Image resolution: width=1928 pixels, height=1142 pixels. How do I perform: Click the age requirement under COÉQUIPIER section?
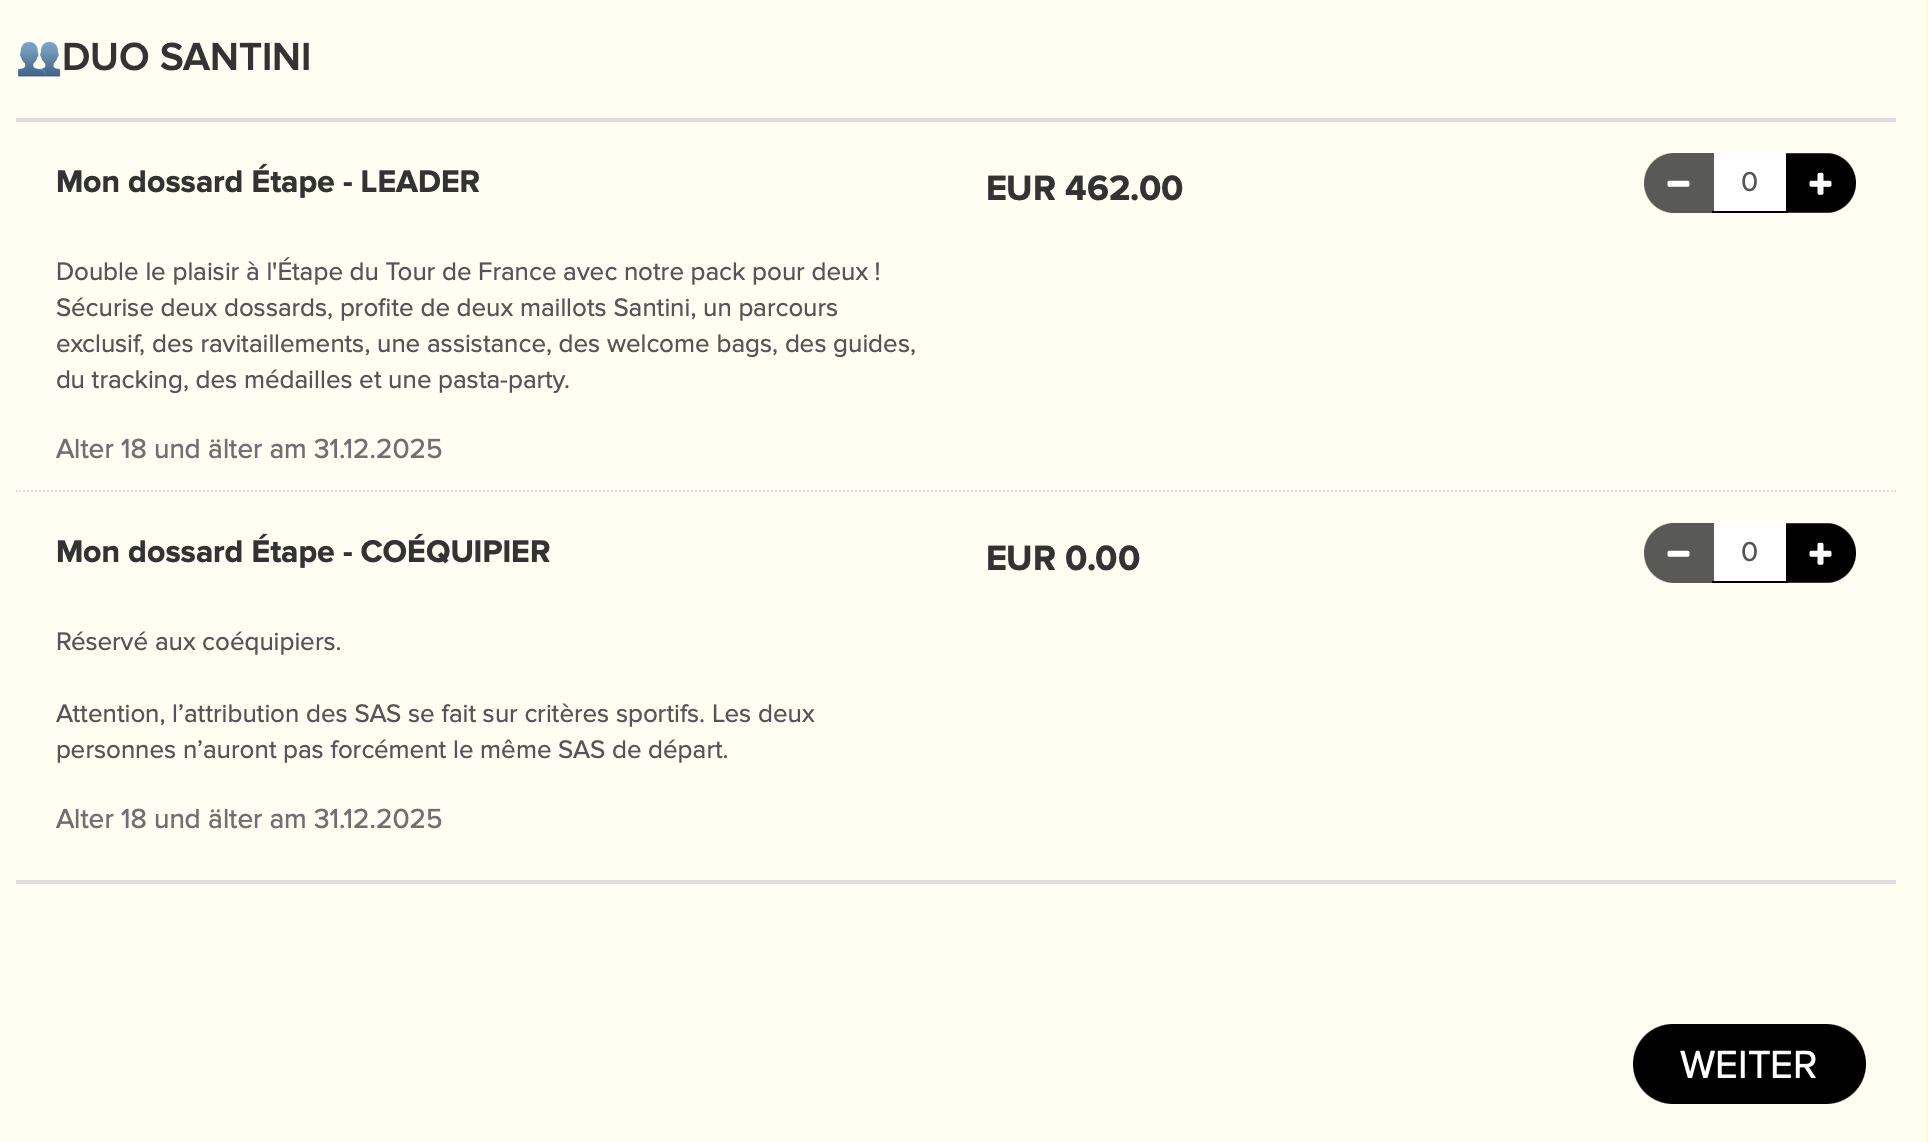[249, 819]
